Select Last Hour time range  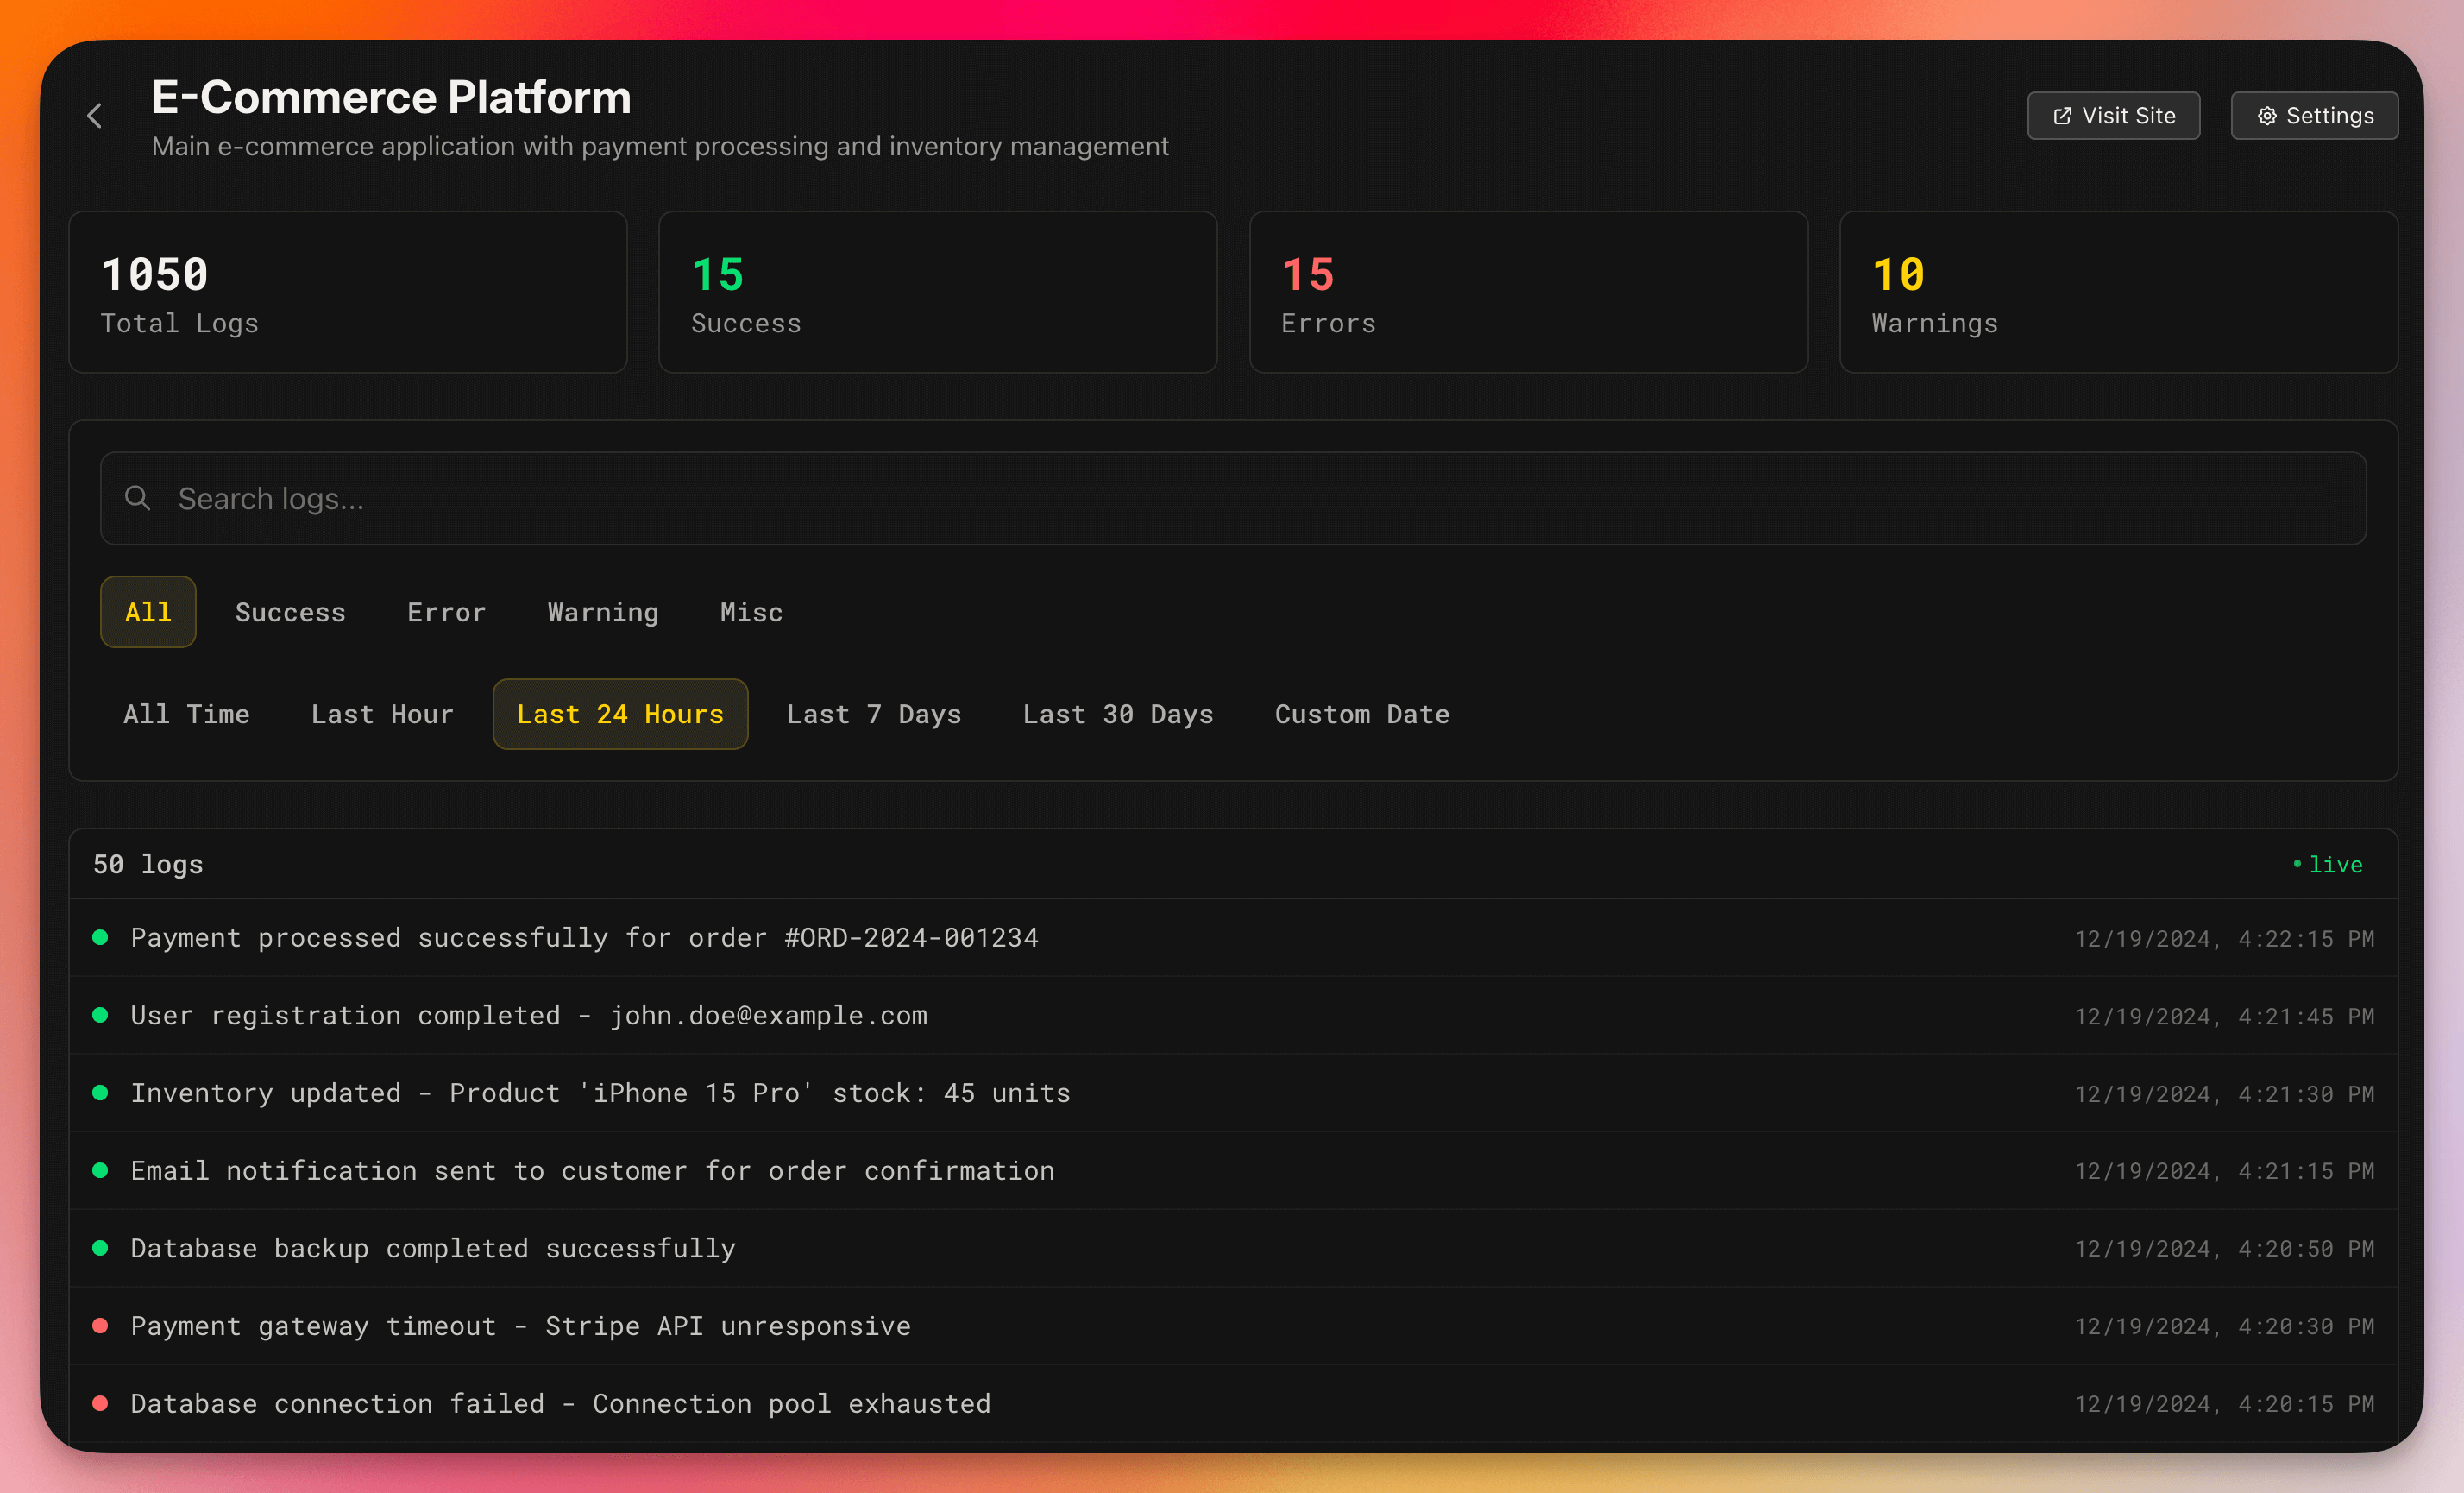382,714
